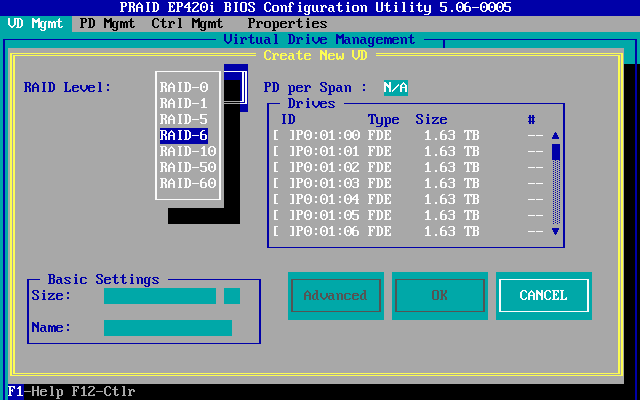Switch to the Properties tab
Image resolution: width=640 pixels, height=400 pixels.
click(x=287, y=24)
